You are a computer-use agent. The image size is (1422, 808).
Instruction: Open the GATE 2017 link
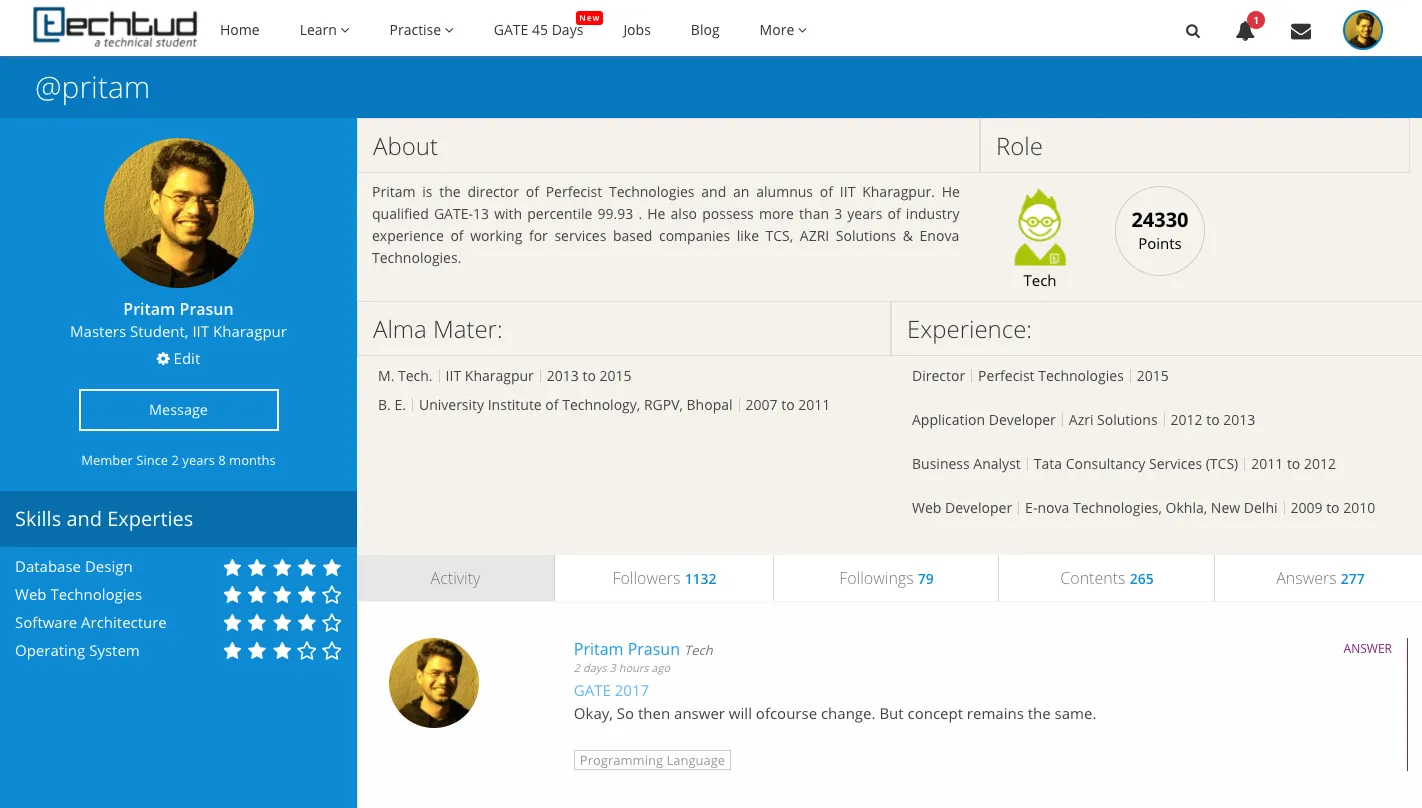point(611,690)
